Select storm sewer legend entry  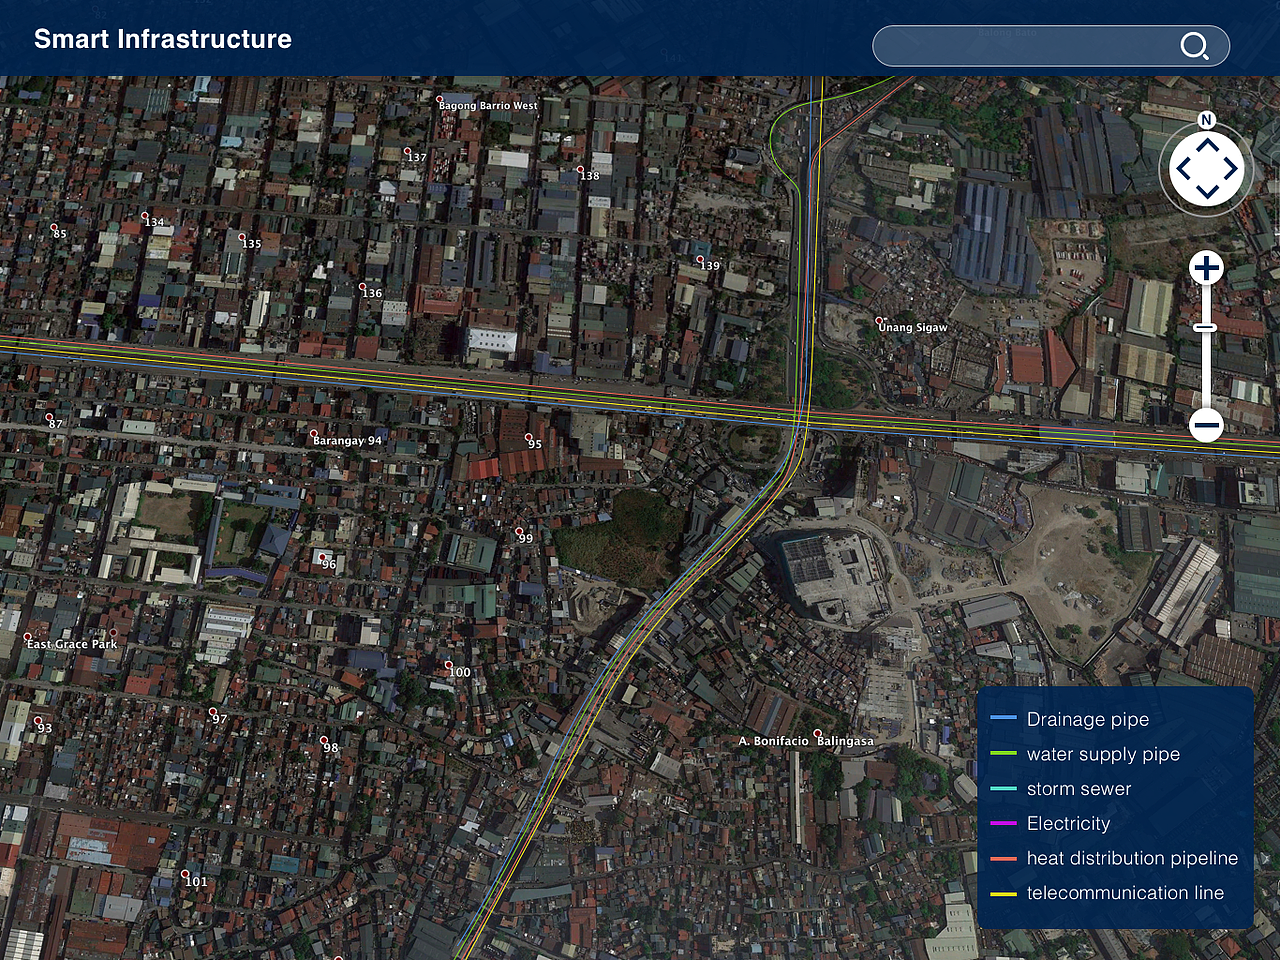point(1079,789)
